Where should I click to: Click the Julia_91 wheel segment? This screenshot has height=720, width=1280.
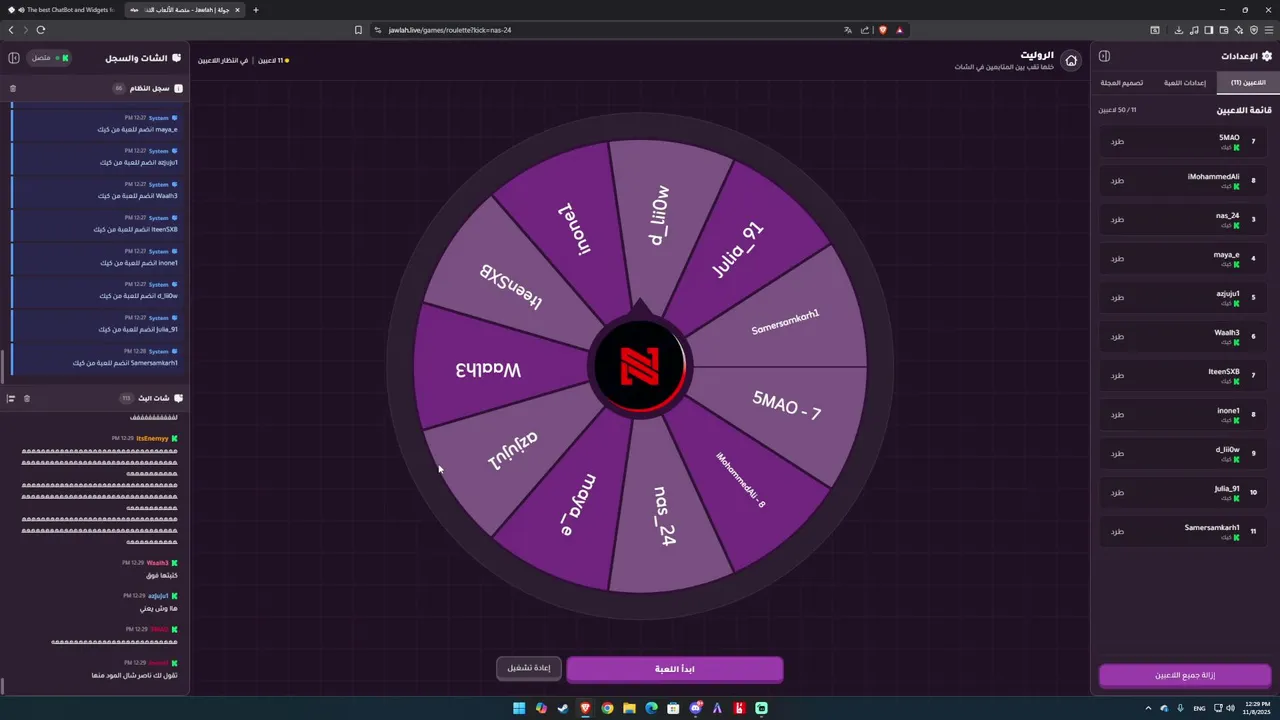tap(737, 250)
